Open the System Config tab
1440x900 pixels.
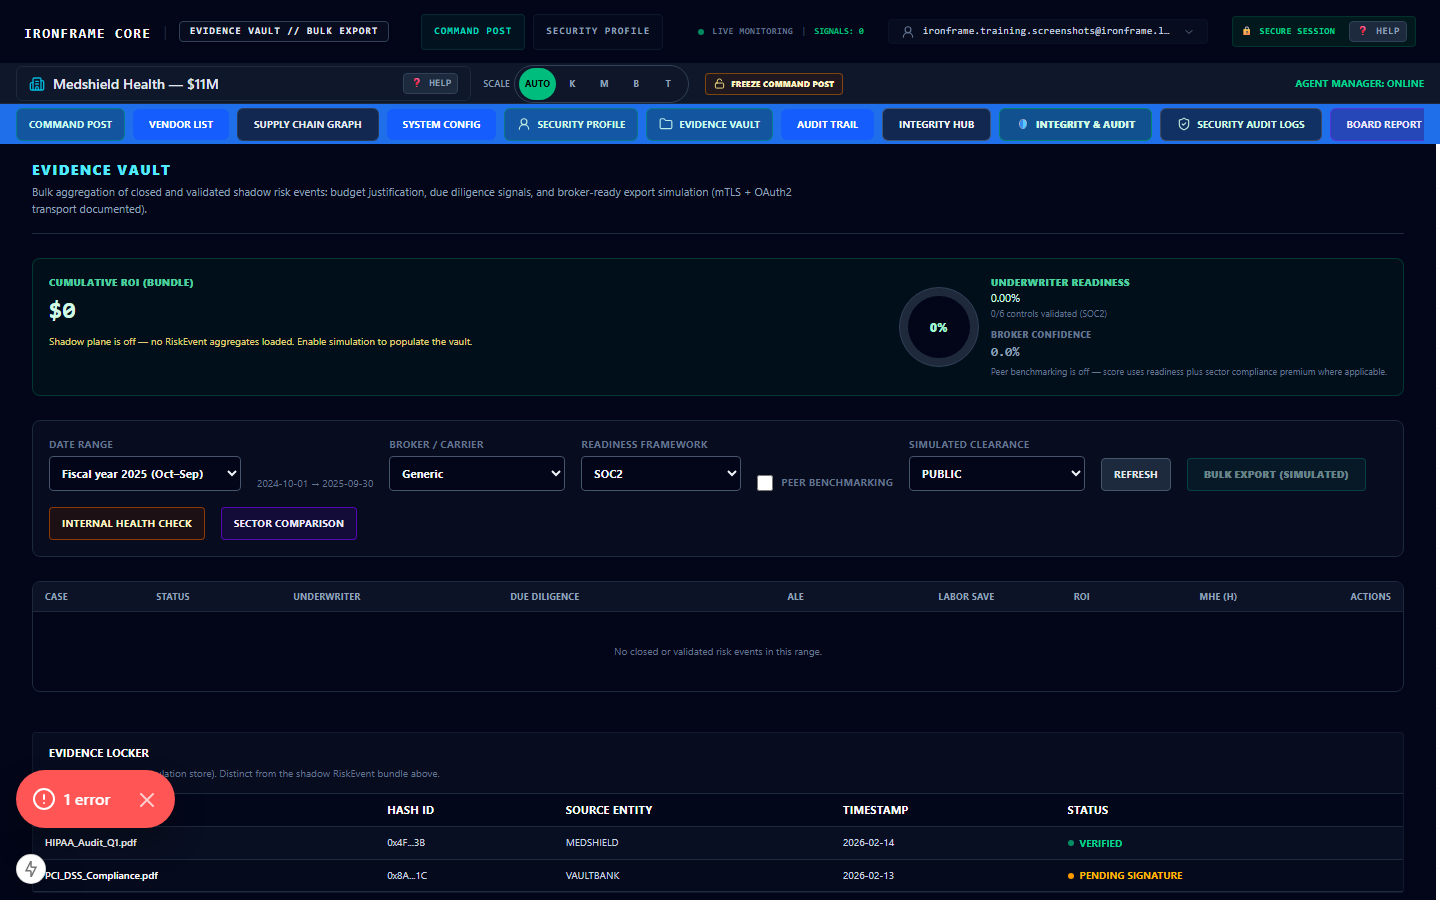point(441,124)
